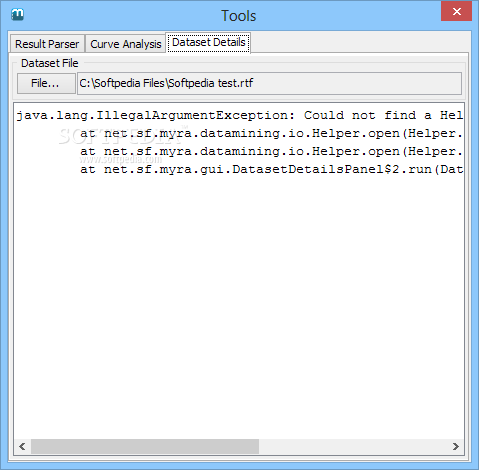This screenshot has width=479, height=470.
Task: Click the File... browse button
Action: click(x=46, y=83)
